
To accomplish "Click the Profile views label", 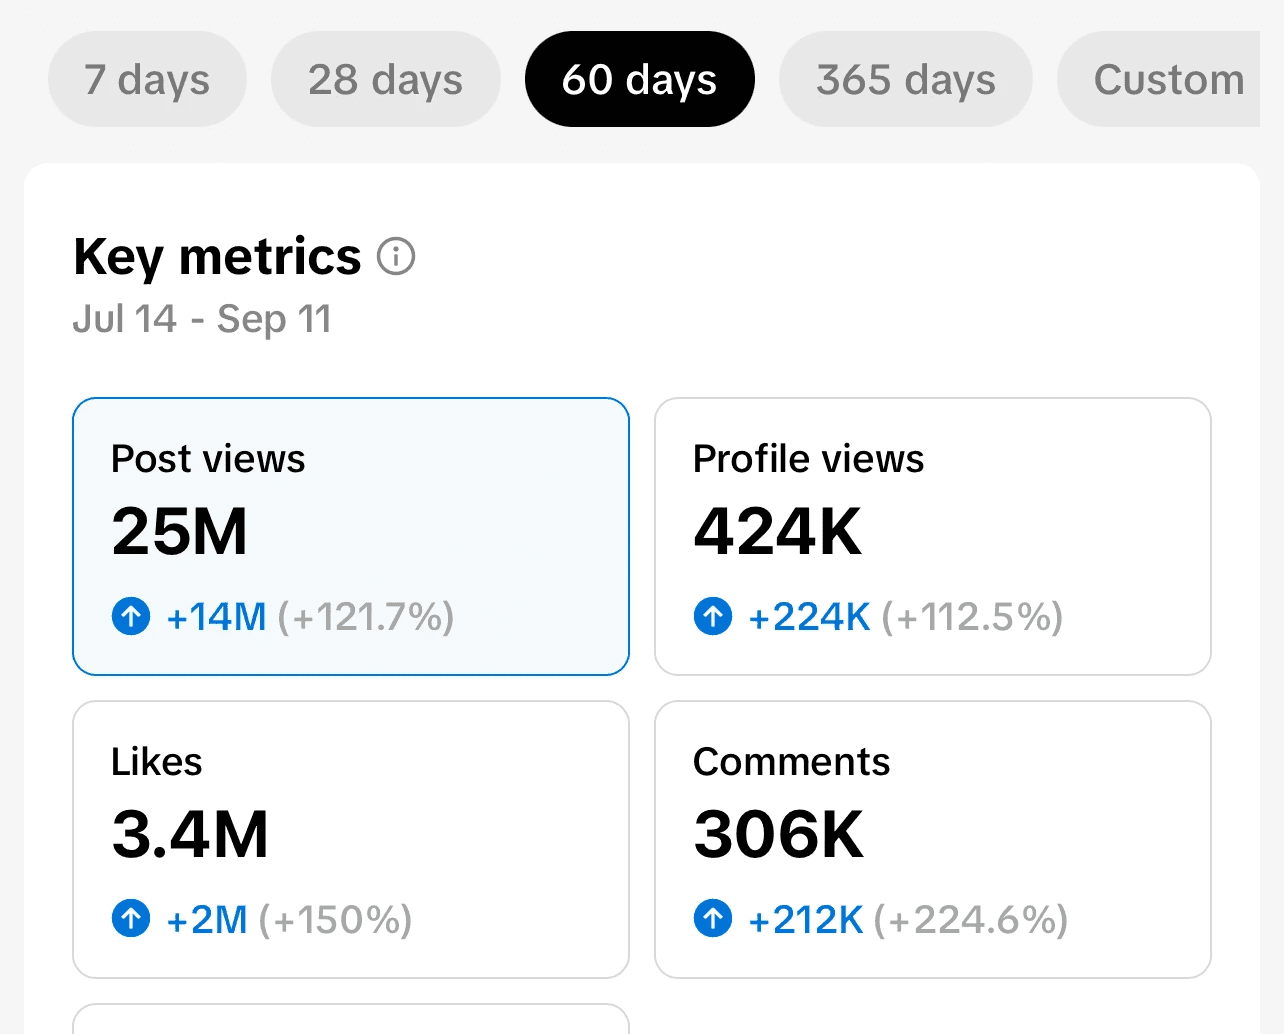I will point(809,459).
